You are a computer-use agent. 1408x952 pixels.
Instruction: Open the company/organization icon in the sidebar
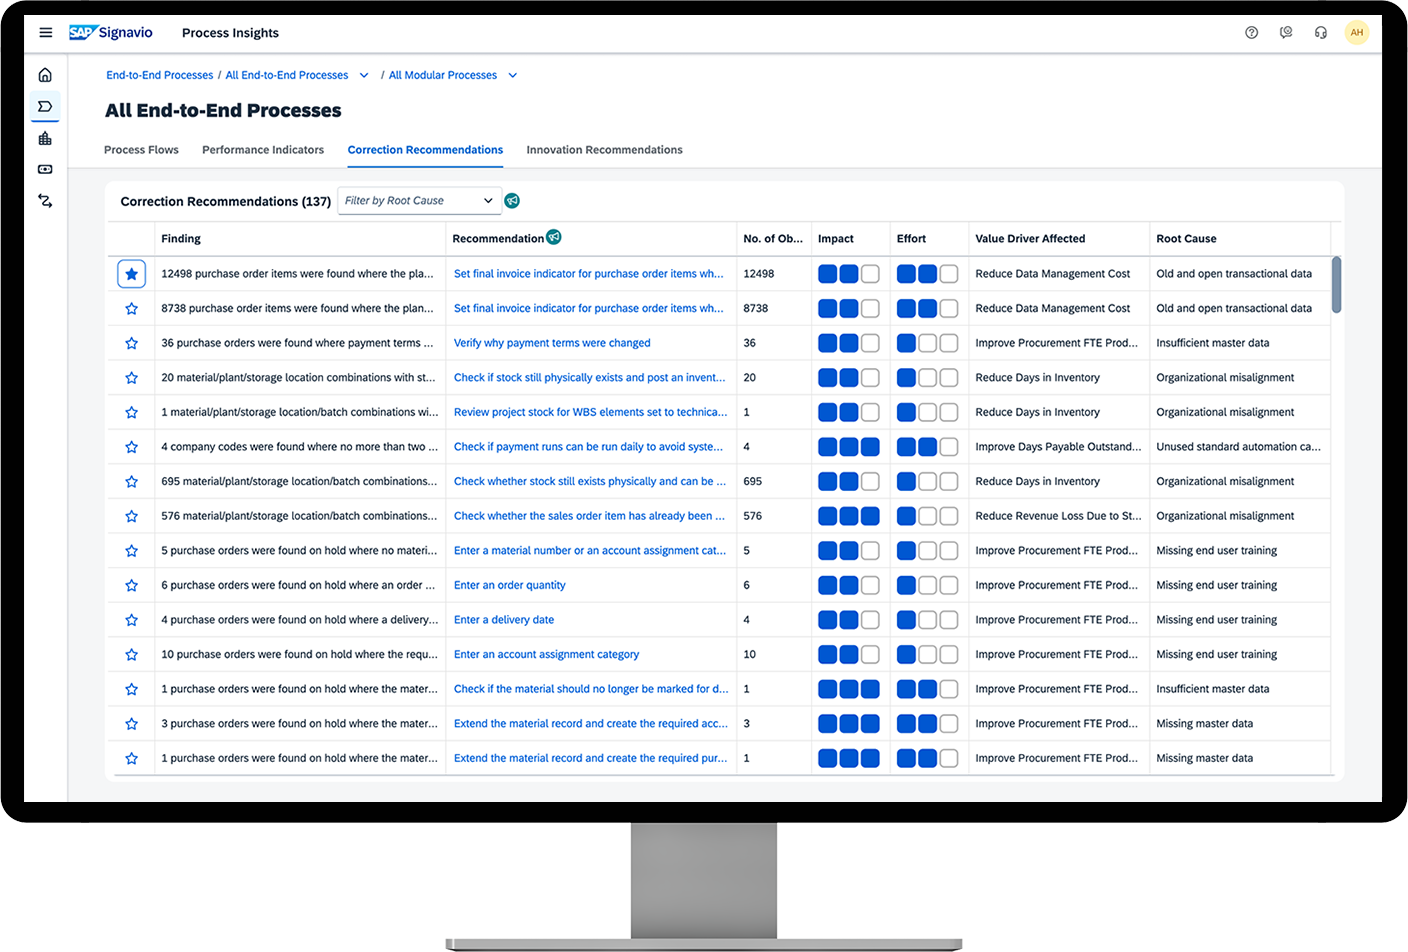click(x=45, y=137)
